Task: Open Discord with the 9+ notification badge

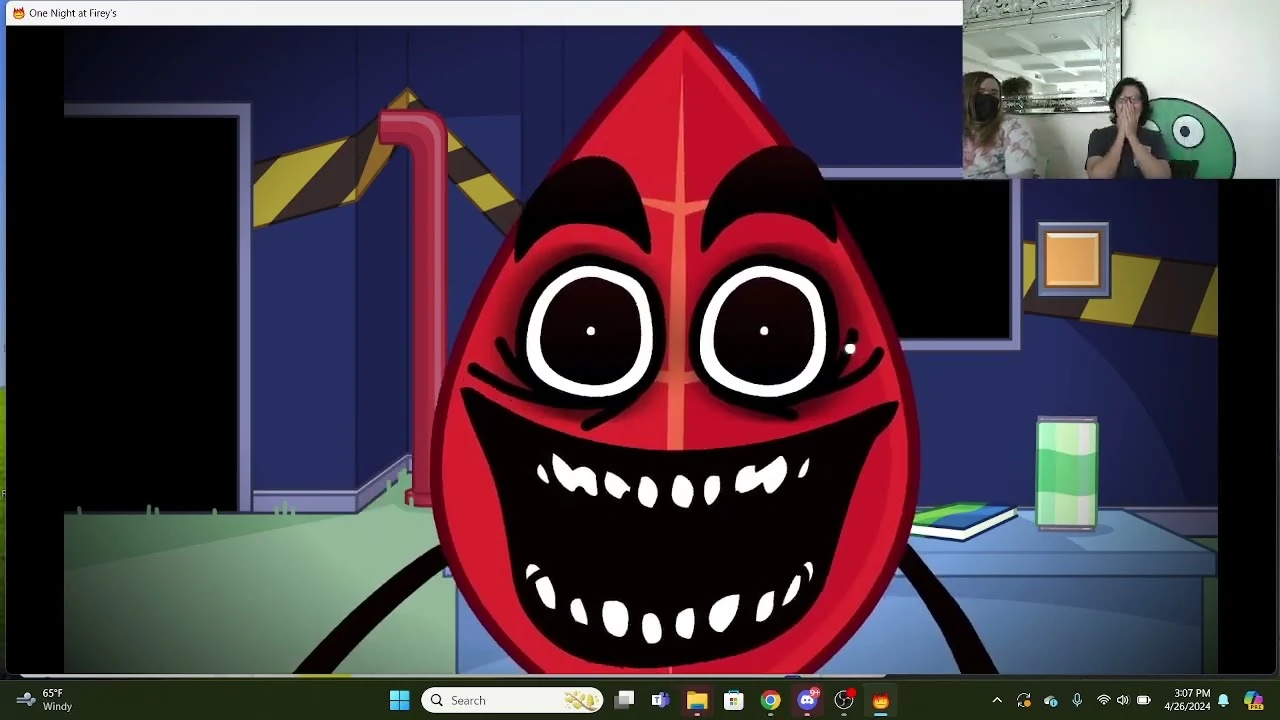Action: (807, 700)
